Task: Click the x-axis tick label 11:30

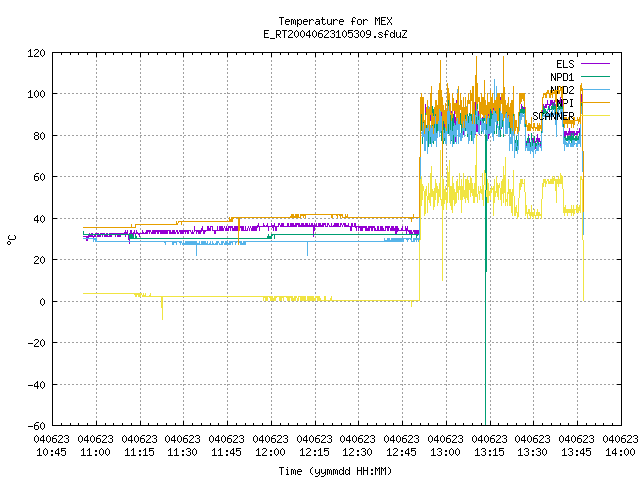Action: click(x=182, y=453)
